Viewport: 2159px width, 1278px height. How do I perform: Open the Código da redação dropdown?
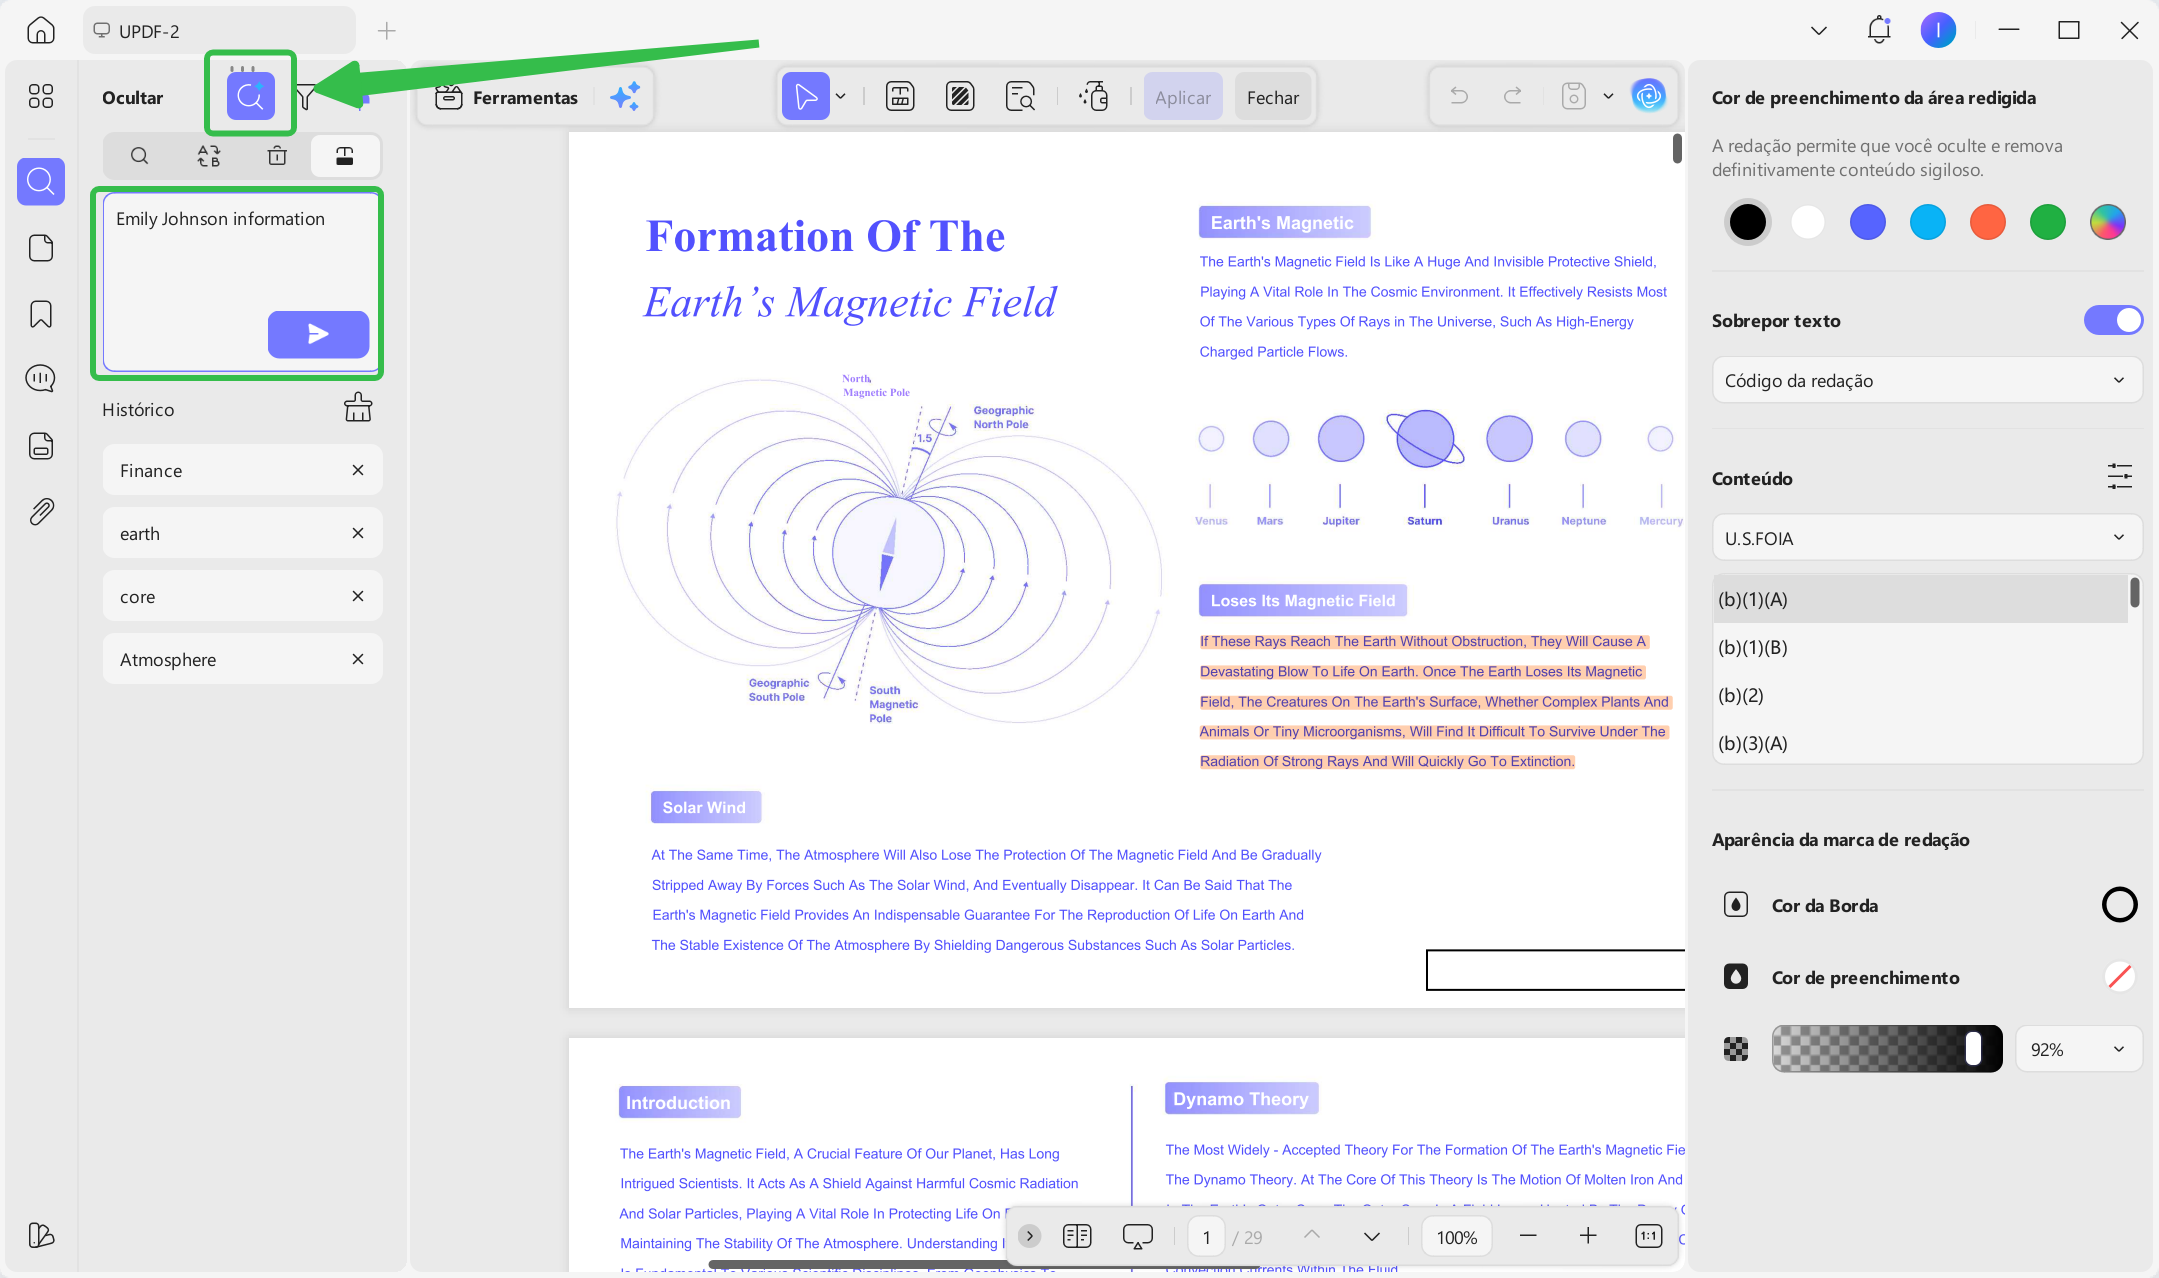[1927, 380]
